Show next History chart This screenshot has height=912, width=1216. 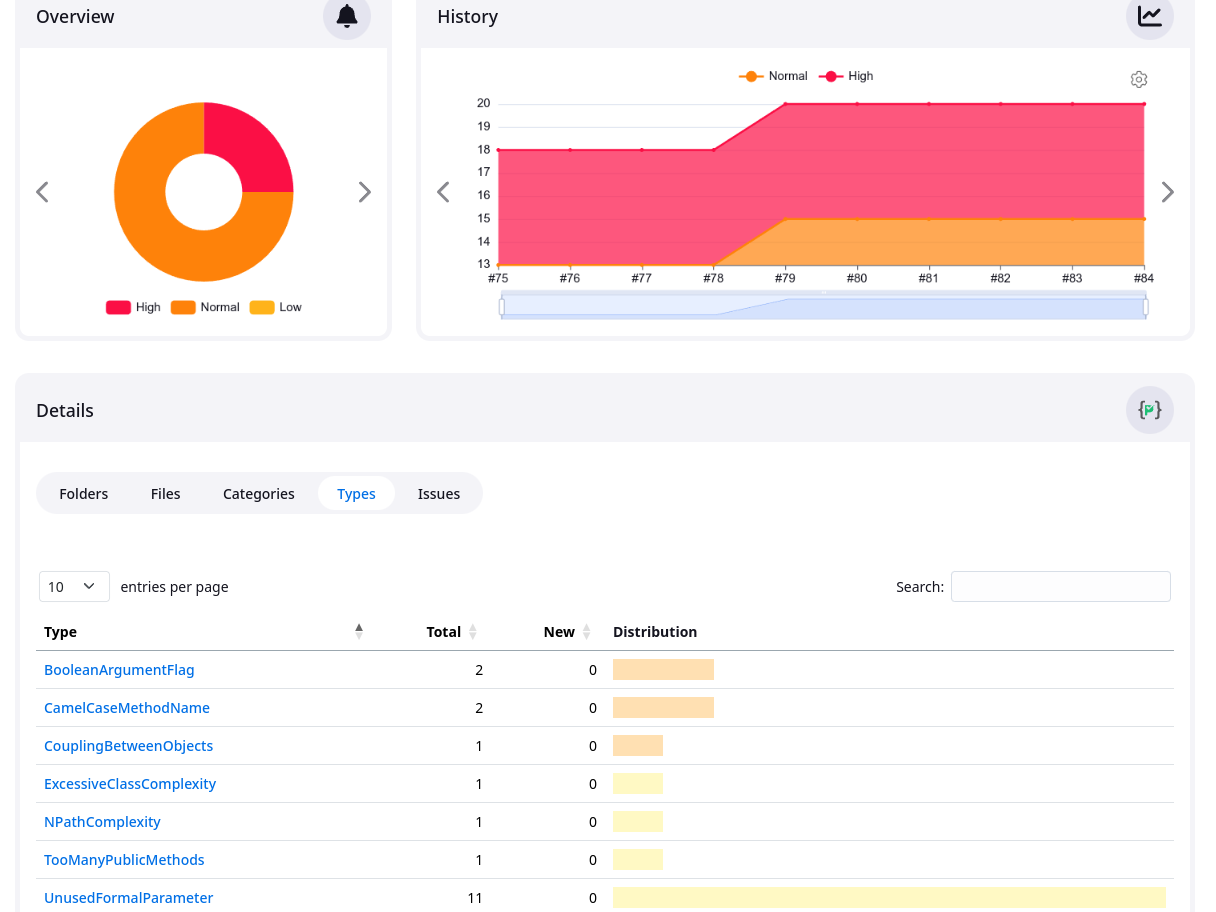tap(1167, 192)
